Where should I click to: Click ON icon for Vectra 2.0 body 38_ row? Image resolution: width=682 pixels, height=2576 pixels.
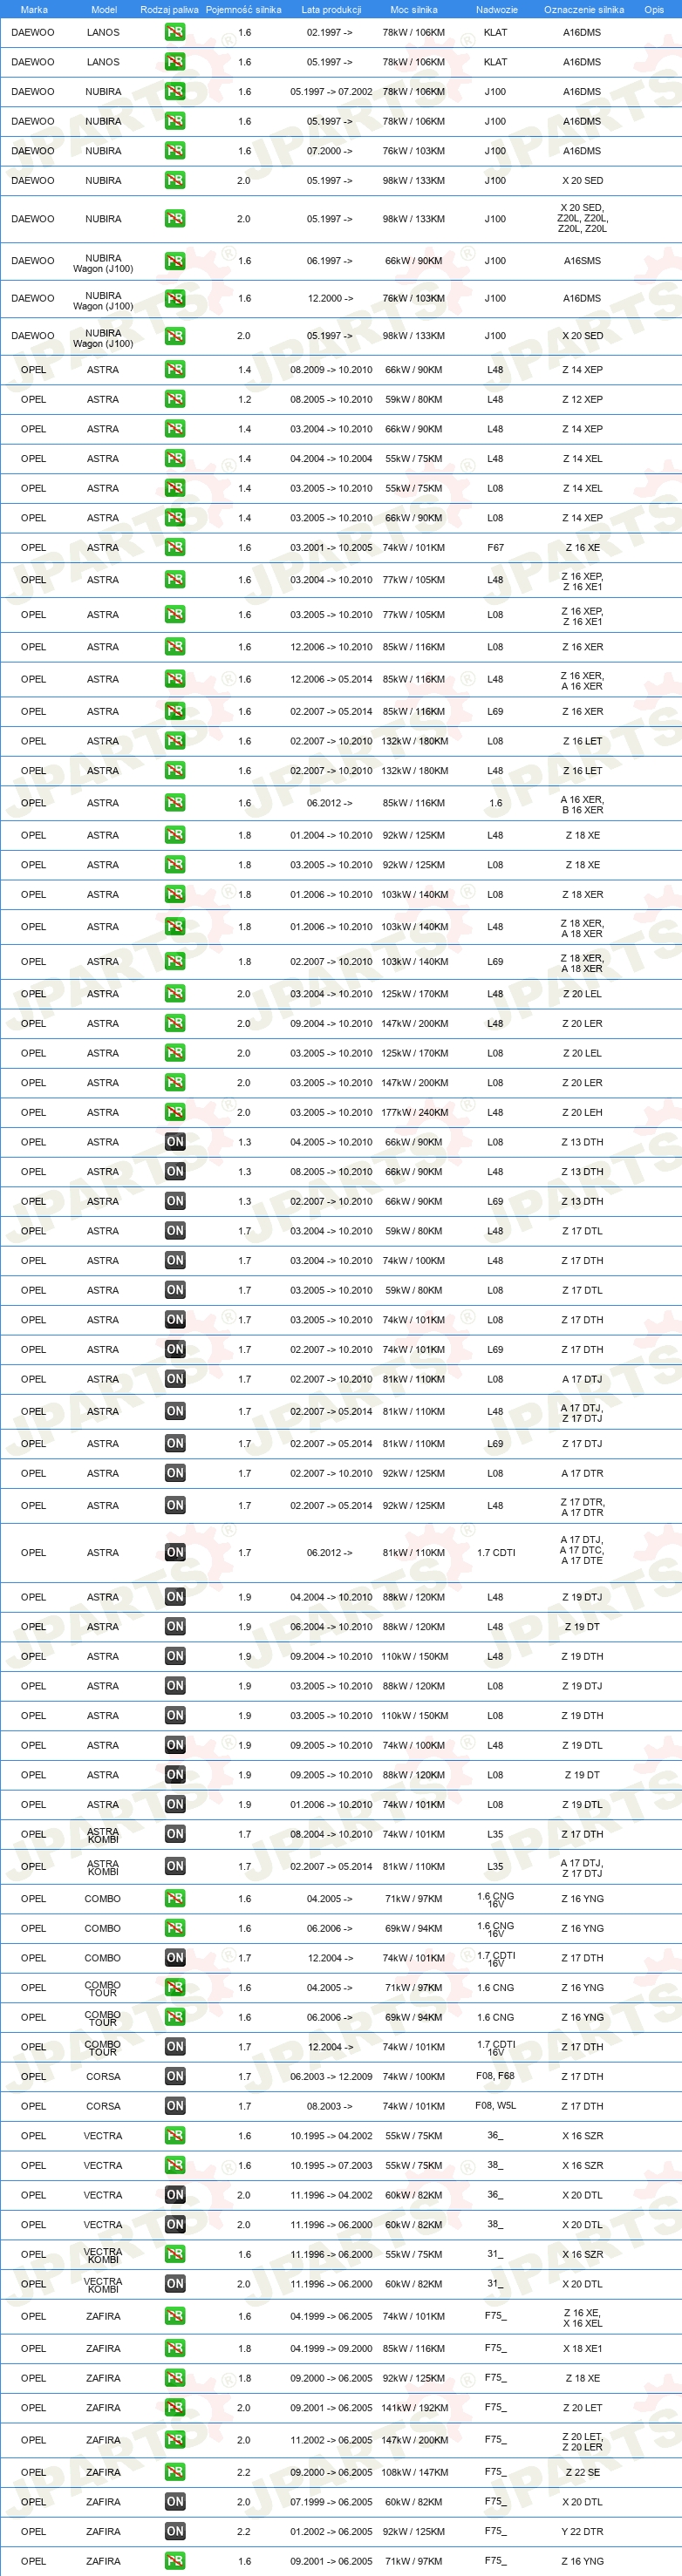coord(175,2225)
